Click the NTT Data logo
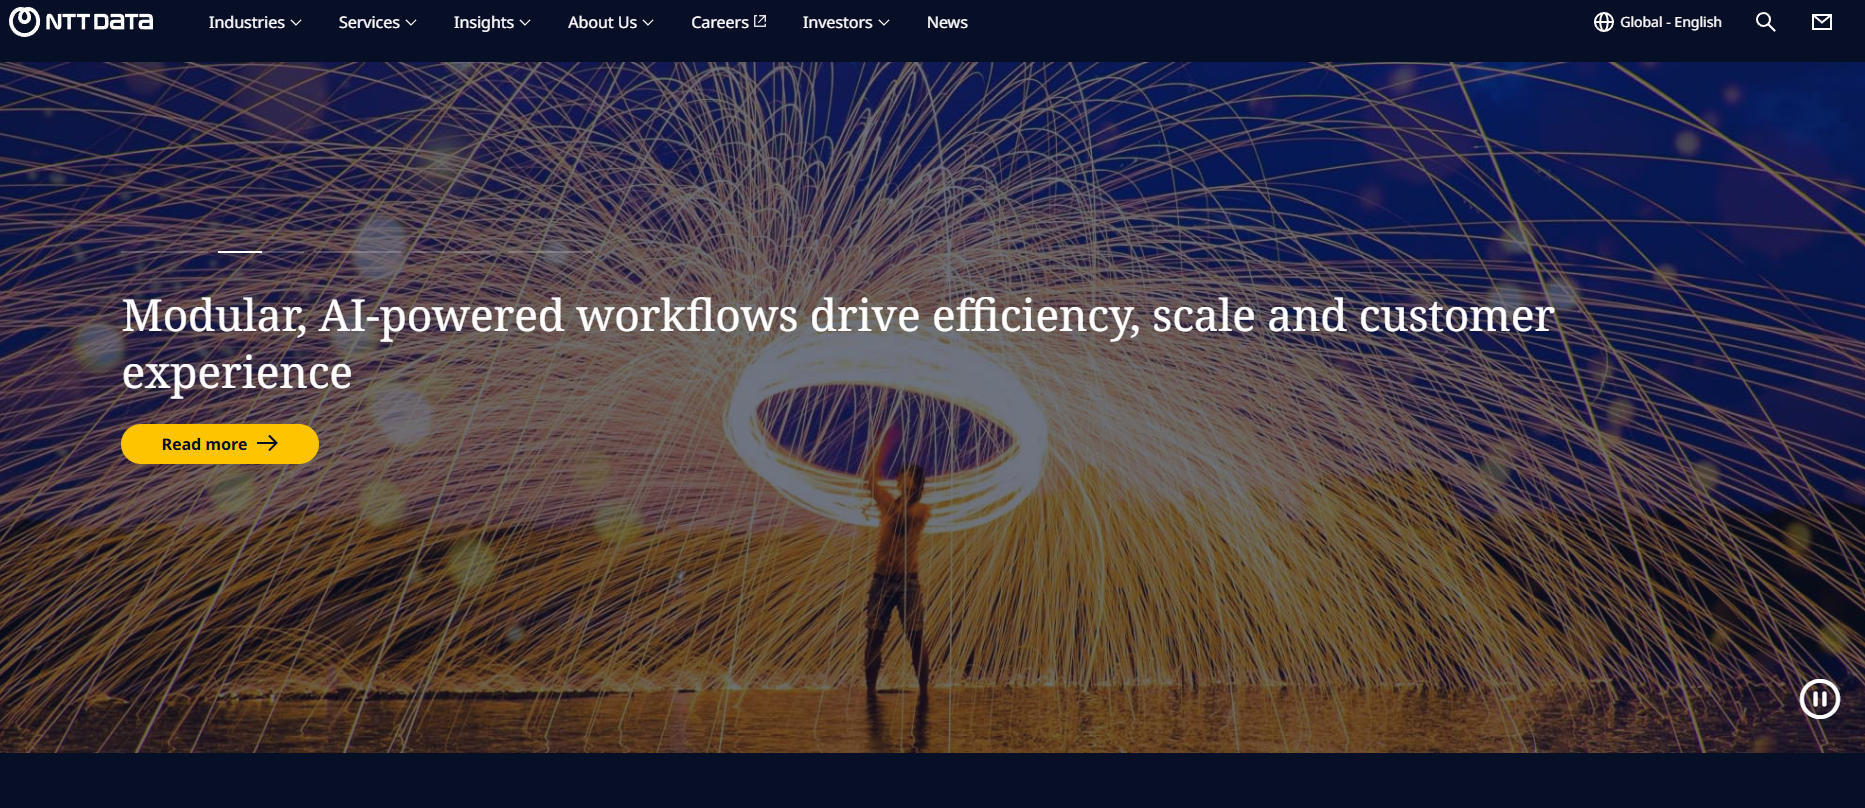 81,22
